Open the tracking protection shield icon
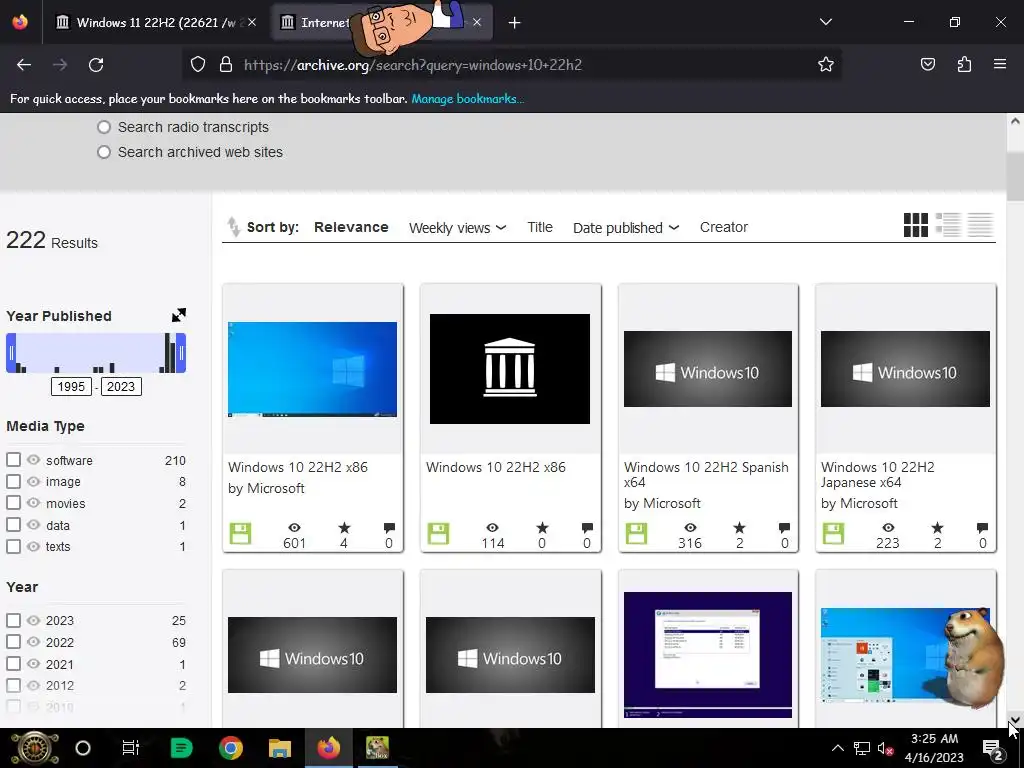1024x768 pixels. 198,65
